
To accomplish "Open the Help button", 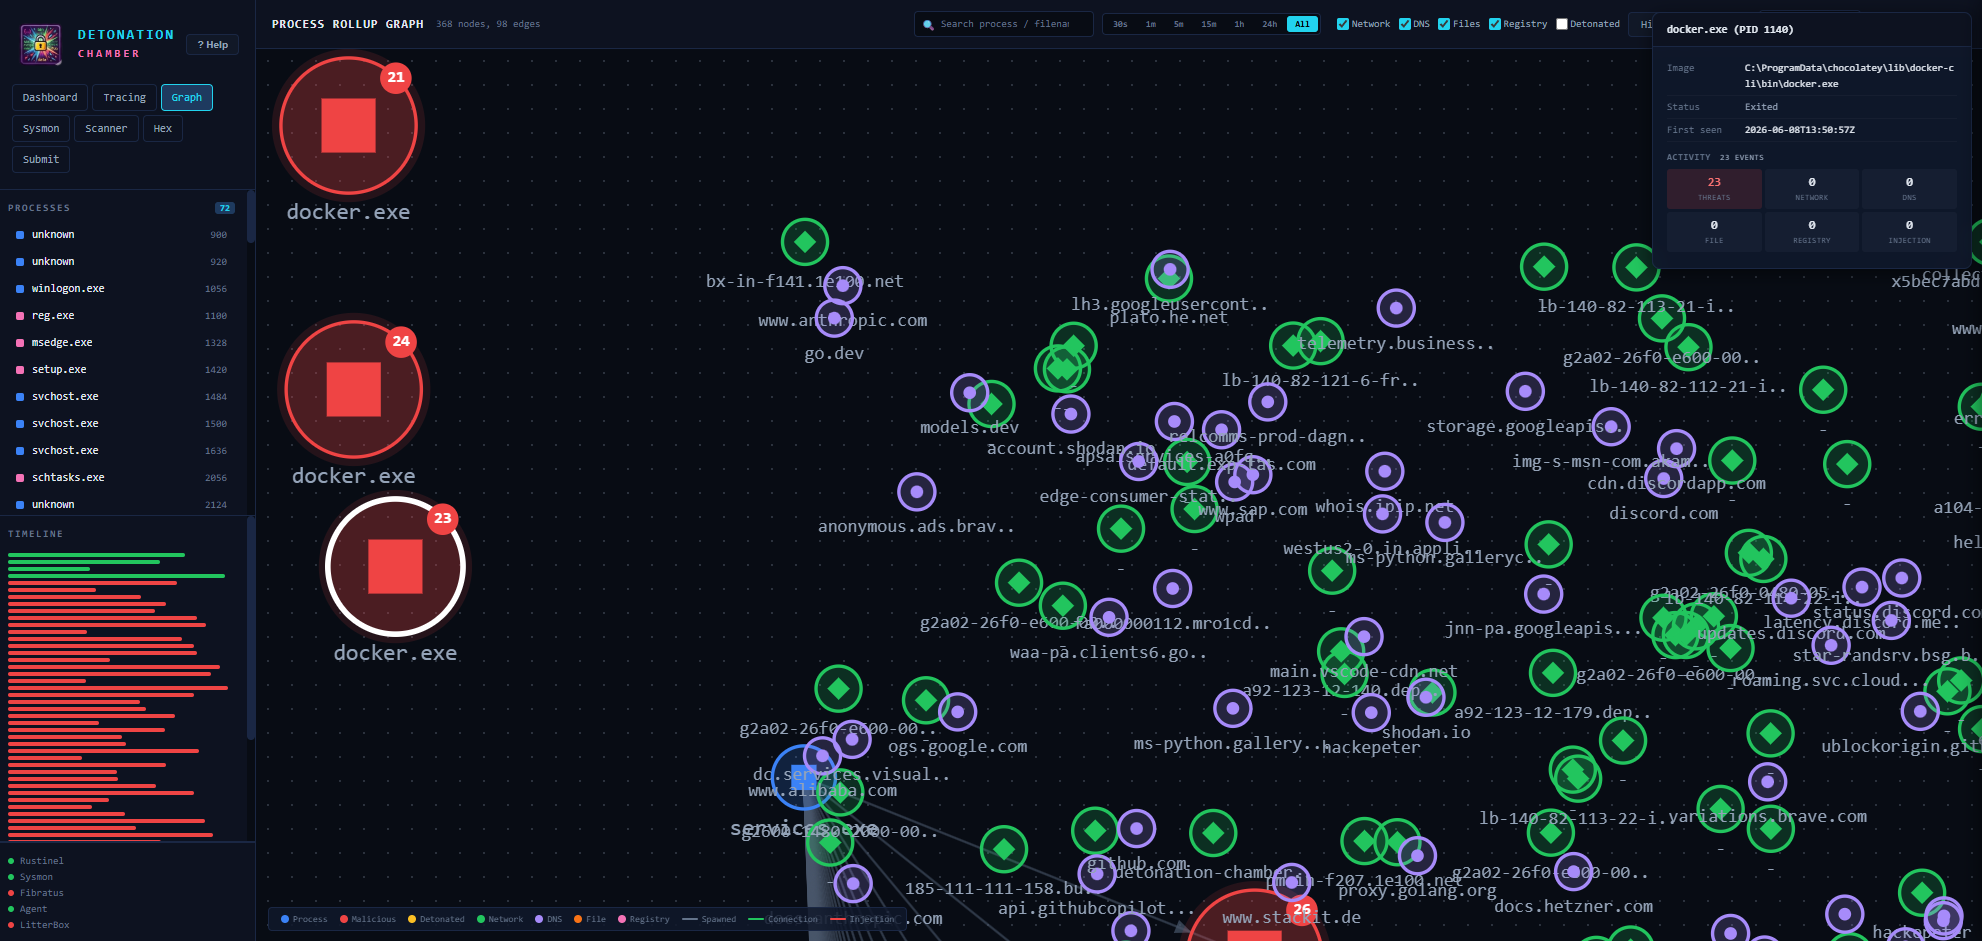I will 212,44.
